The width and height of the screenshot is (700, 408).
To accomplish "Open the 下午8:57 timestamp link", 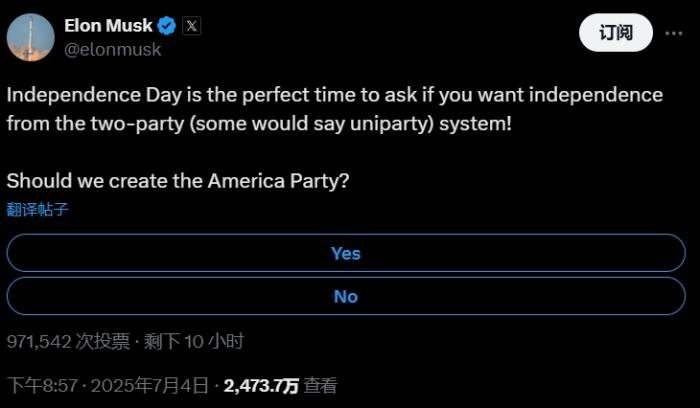I will pyautogui.click(x=43, y=385).
